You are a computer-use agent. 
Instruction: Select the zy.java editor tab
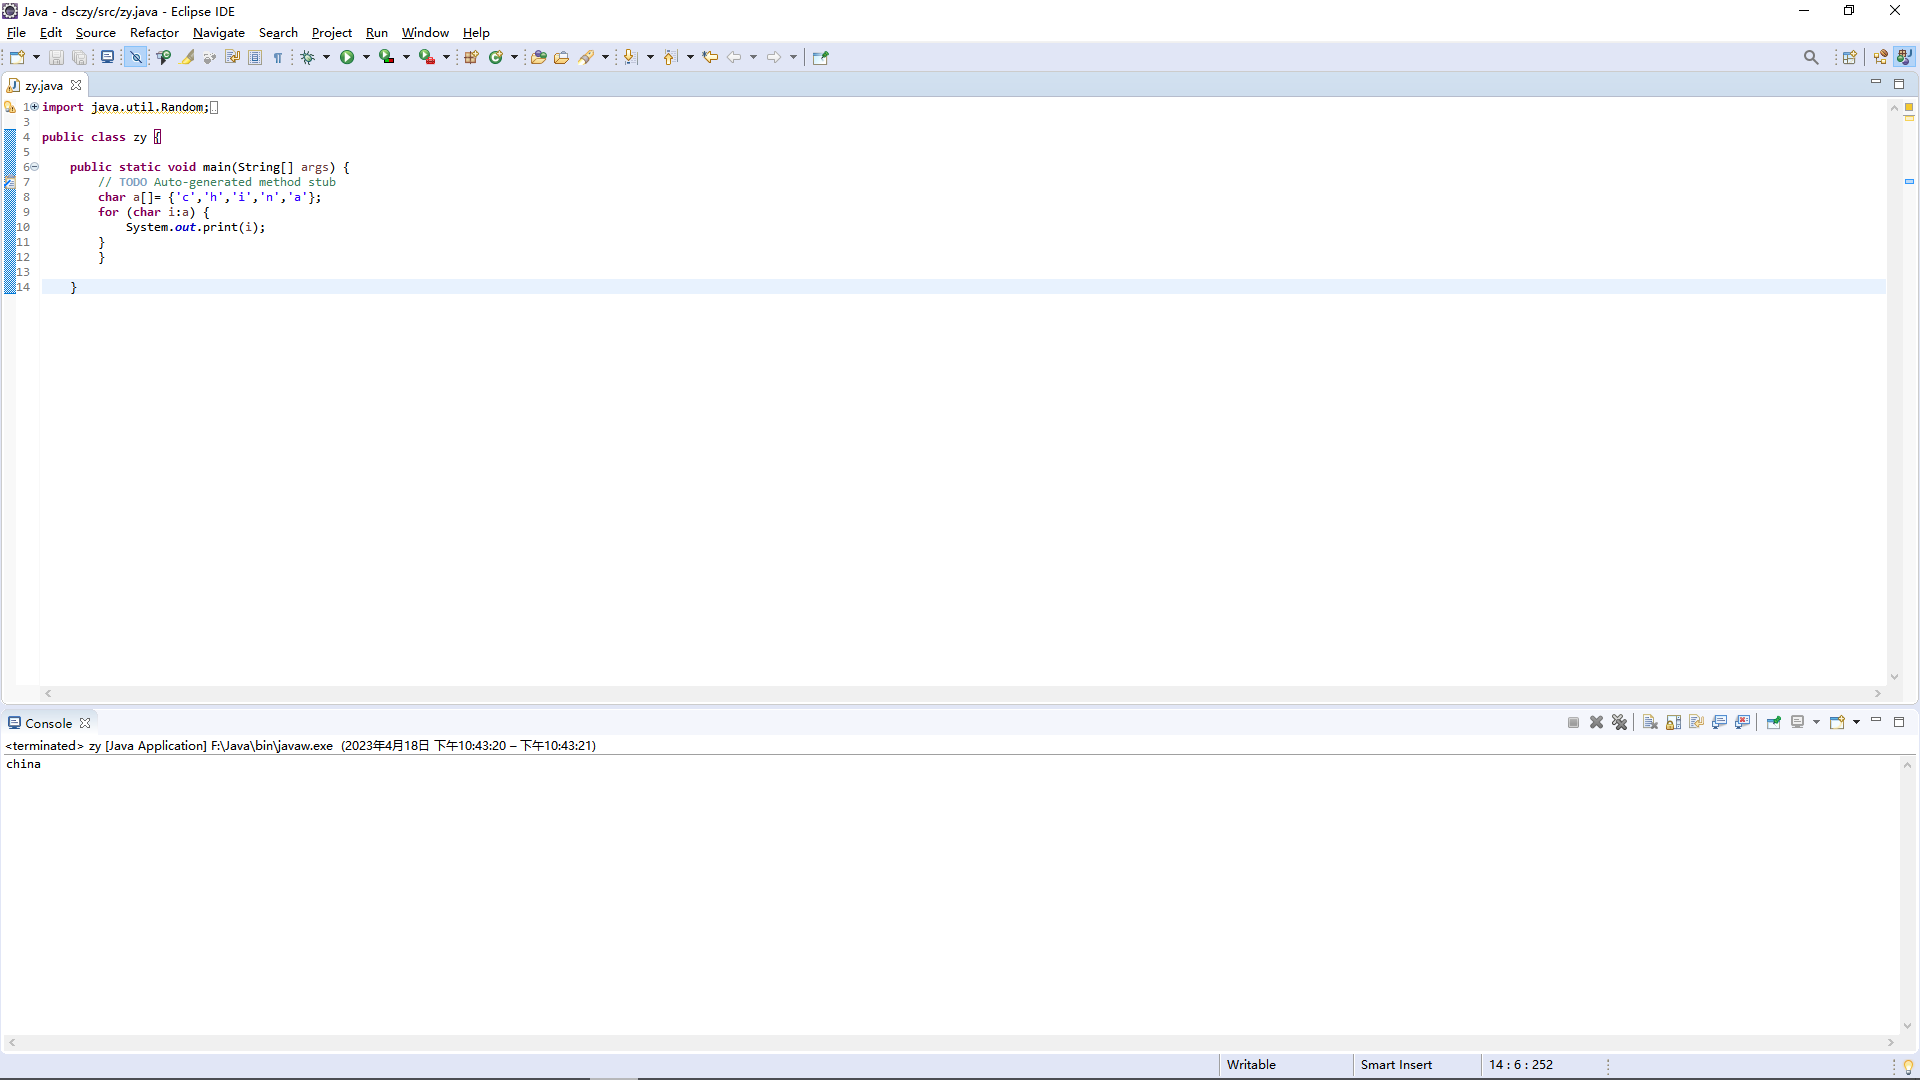point(43,85)
